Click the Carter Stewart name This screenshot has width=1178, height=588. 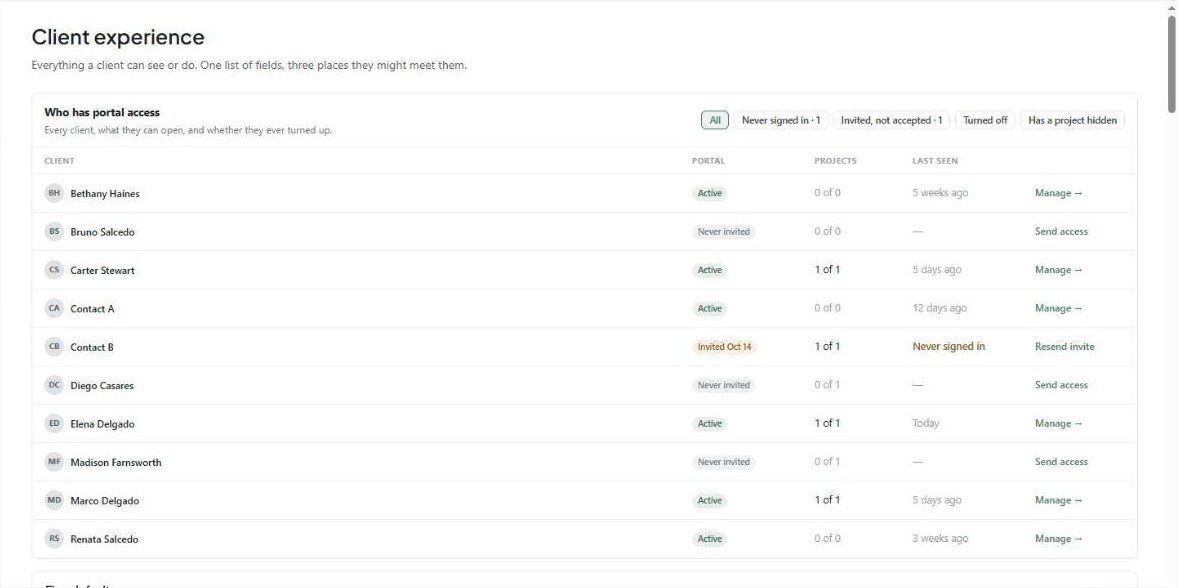tap(102, 270)
